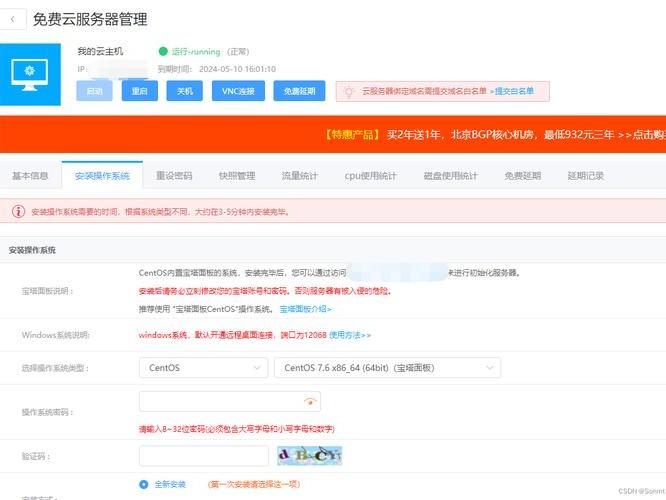Open the 延期记录 tab
Screen dimensions: 666x500
pyautogui.click(x=586, y=175)
